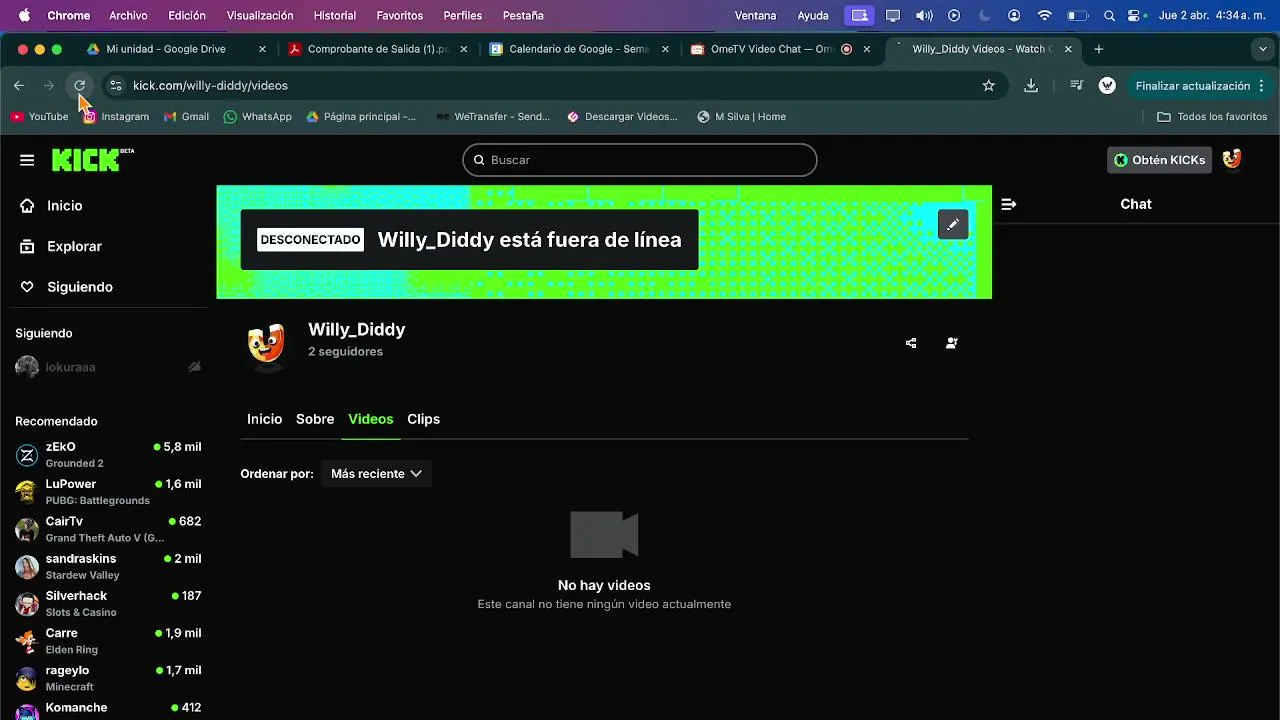Open the Más reciente sort dropdown
Viewport: 1280px width, 720px height.
click(x=376, y=474)
